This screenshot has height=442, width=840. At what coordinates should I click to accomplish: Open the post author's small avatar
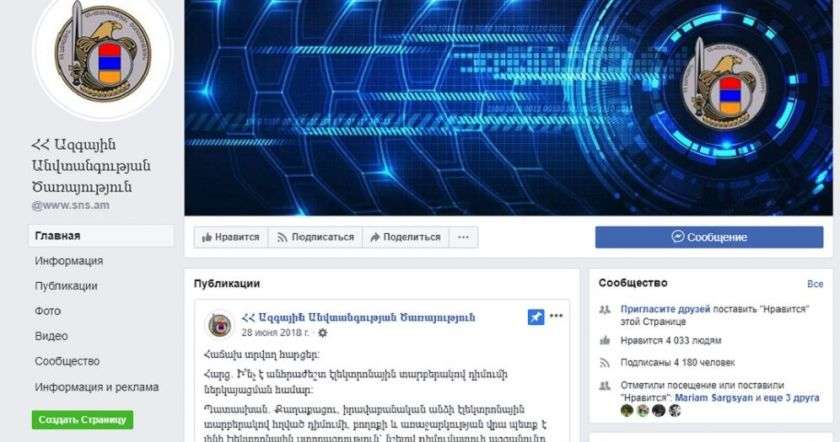pyautogui.click(x=219, y=325)
